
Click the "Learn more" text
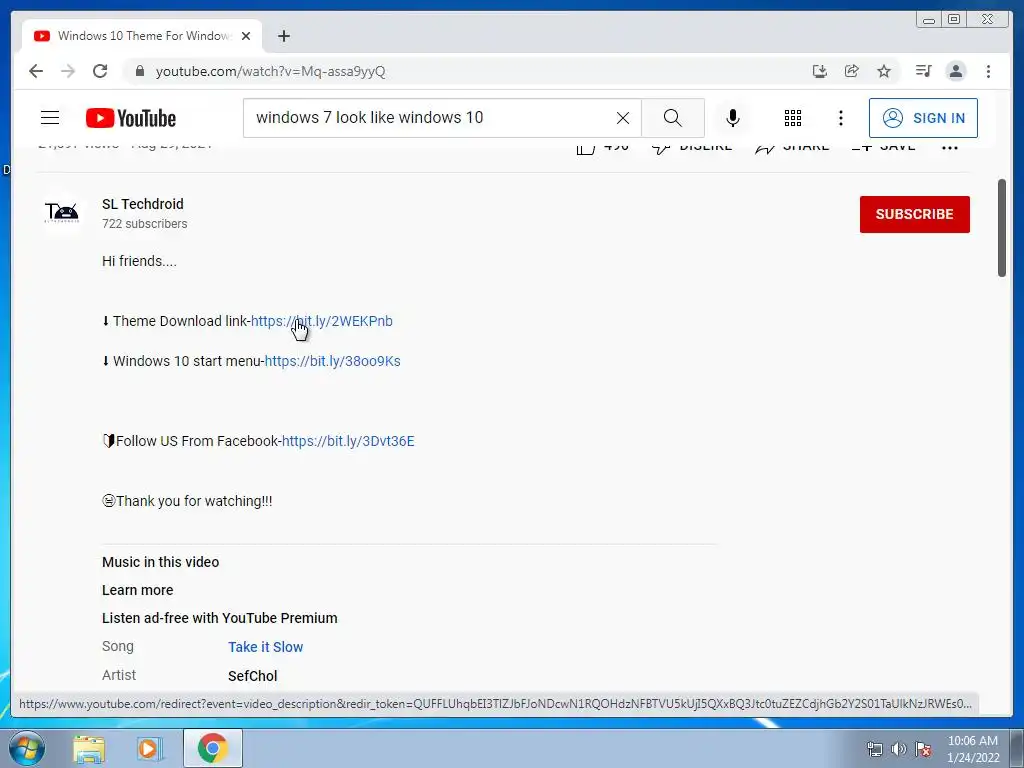(x=137, y=590)
